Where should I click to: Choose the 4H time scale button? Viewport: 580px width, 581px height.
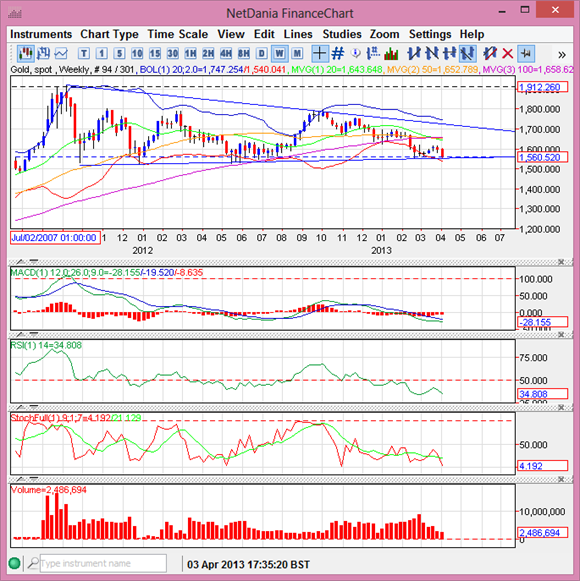(x=226, y=54)
